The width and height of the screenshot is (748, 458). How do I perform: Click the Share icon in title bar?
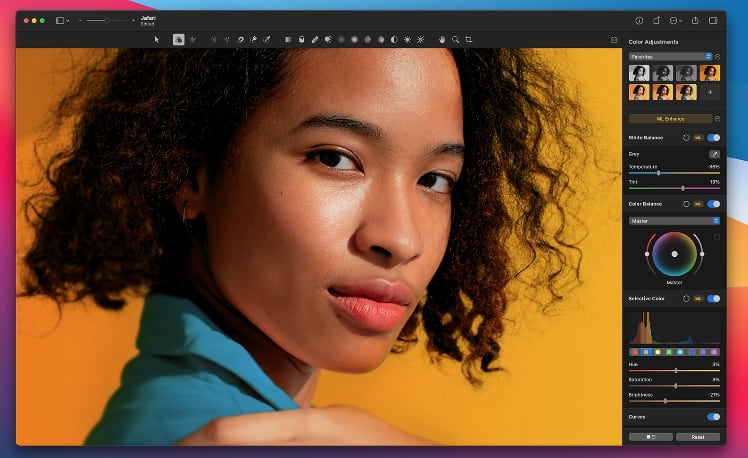tap(694, 20)
